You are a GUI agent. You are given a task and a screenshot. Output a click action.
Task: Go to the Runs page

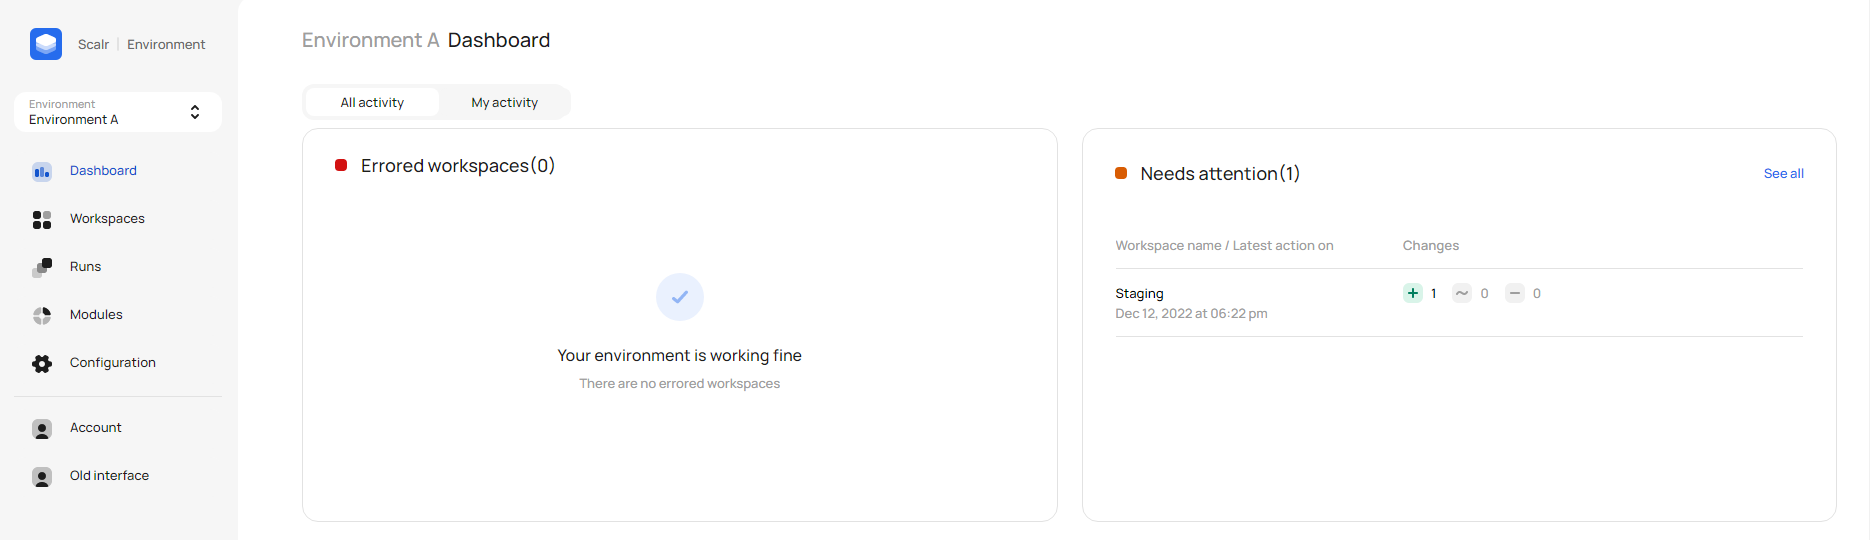[x=85, y=267]
